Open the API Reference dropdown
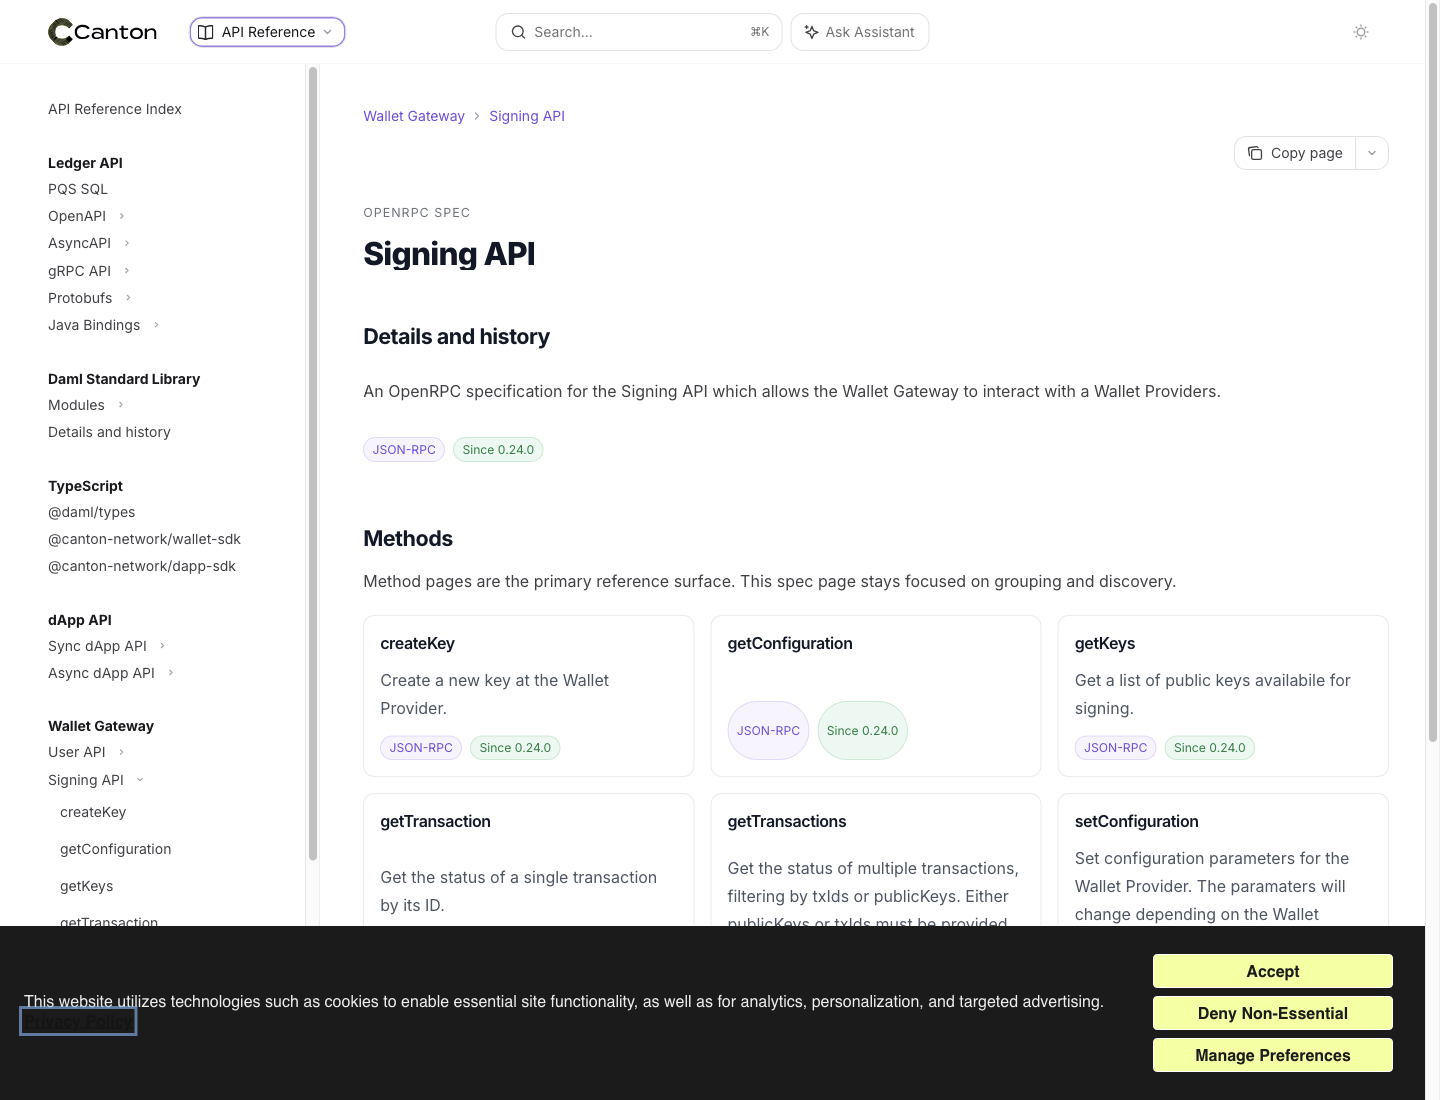Screen dimensions: 1440x1100 click(x=267, y=32)
